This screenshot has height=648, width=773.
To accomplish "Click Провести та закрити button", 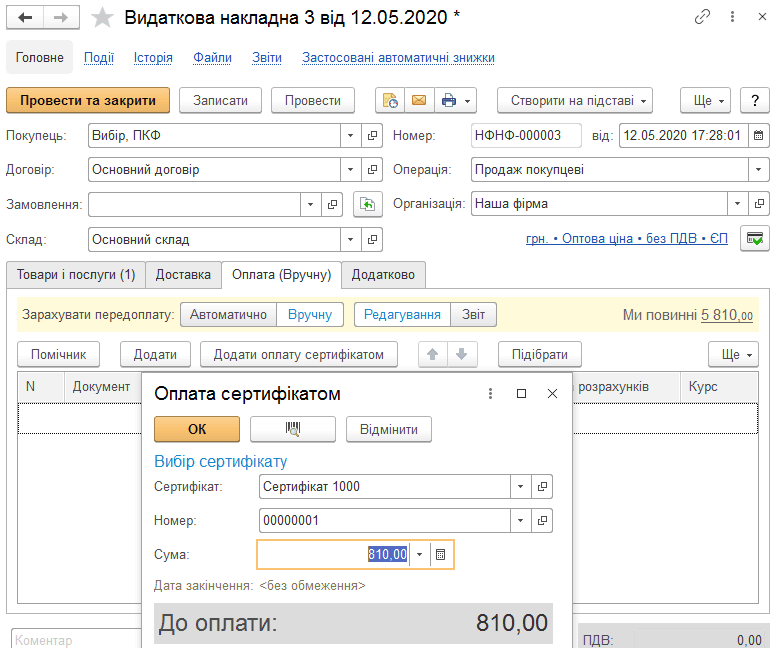I will [x=88, y=101].
